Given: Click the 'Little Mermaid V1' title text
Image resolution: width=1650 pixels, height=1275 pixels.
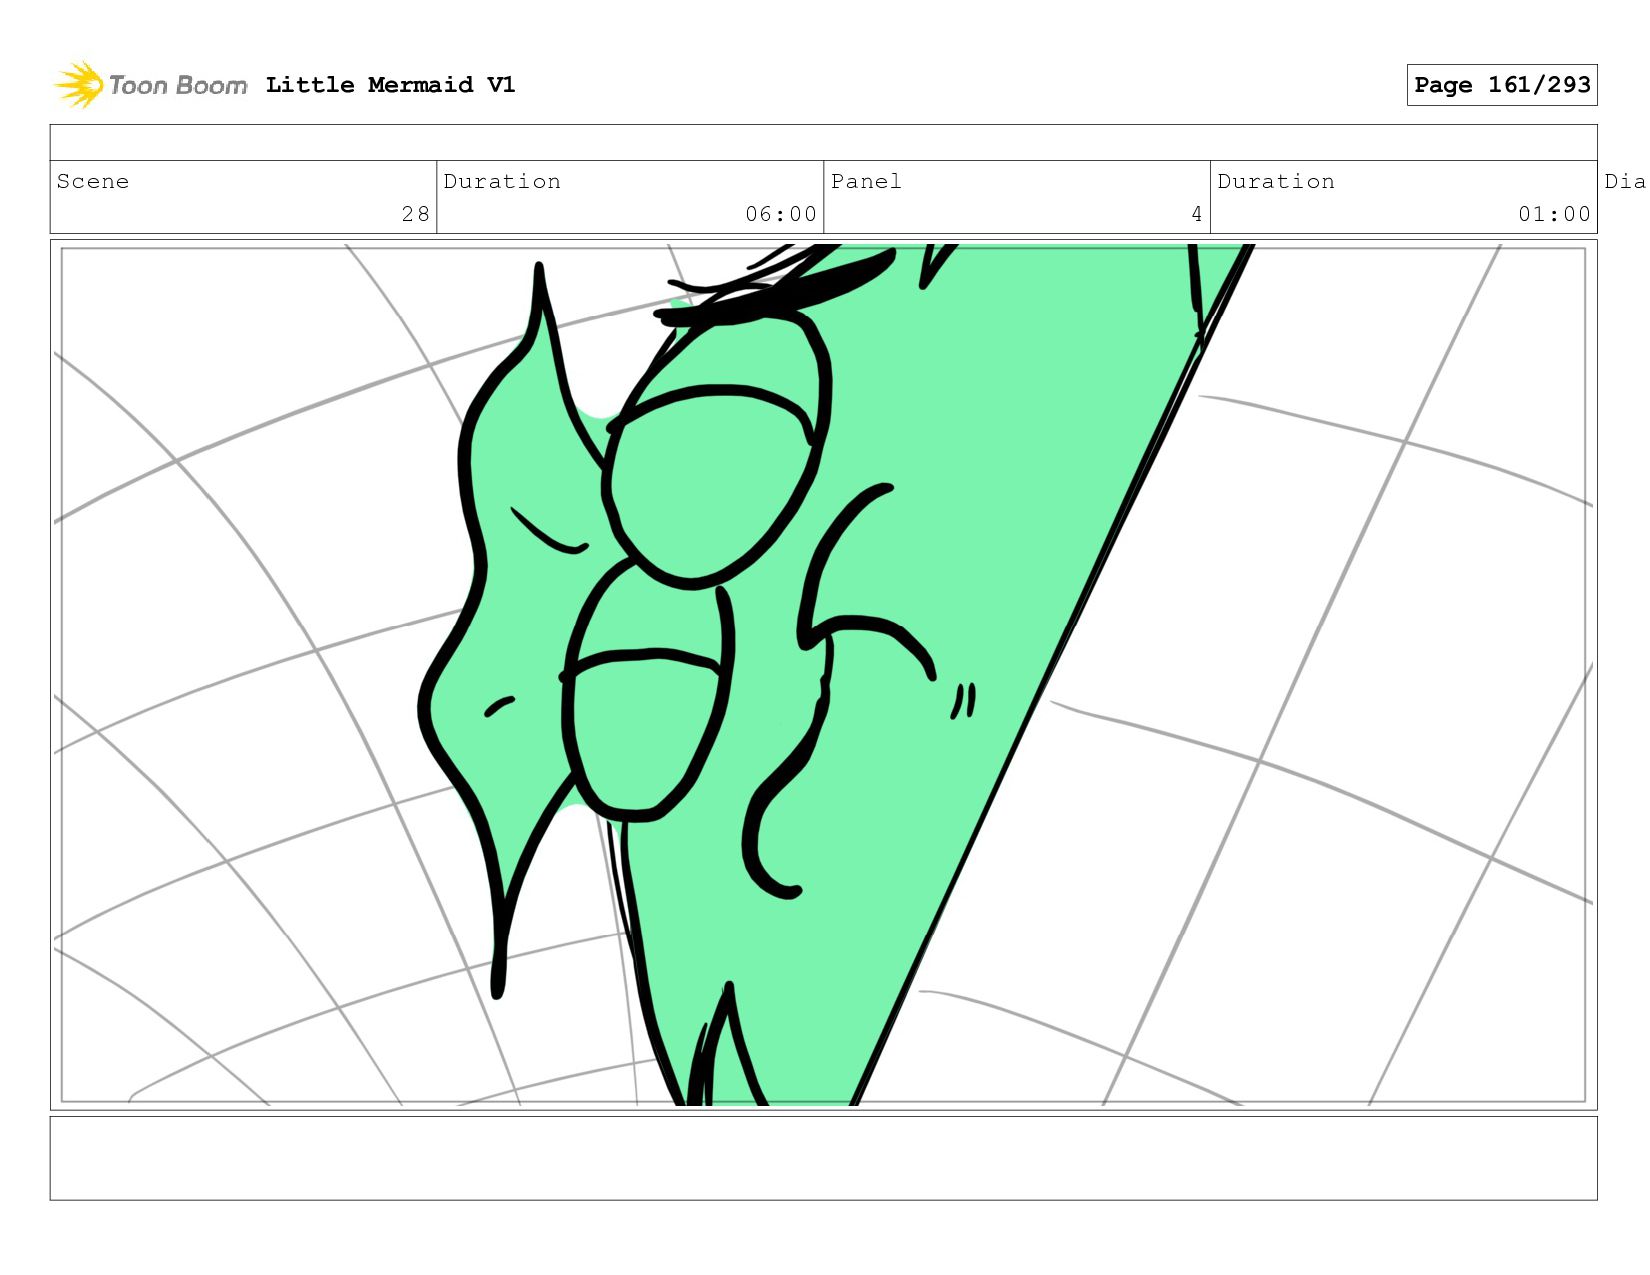Looking at the screenshot, I should [391, 85].
